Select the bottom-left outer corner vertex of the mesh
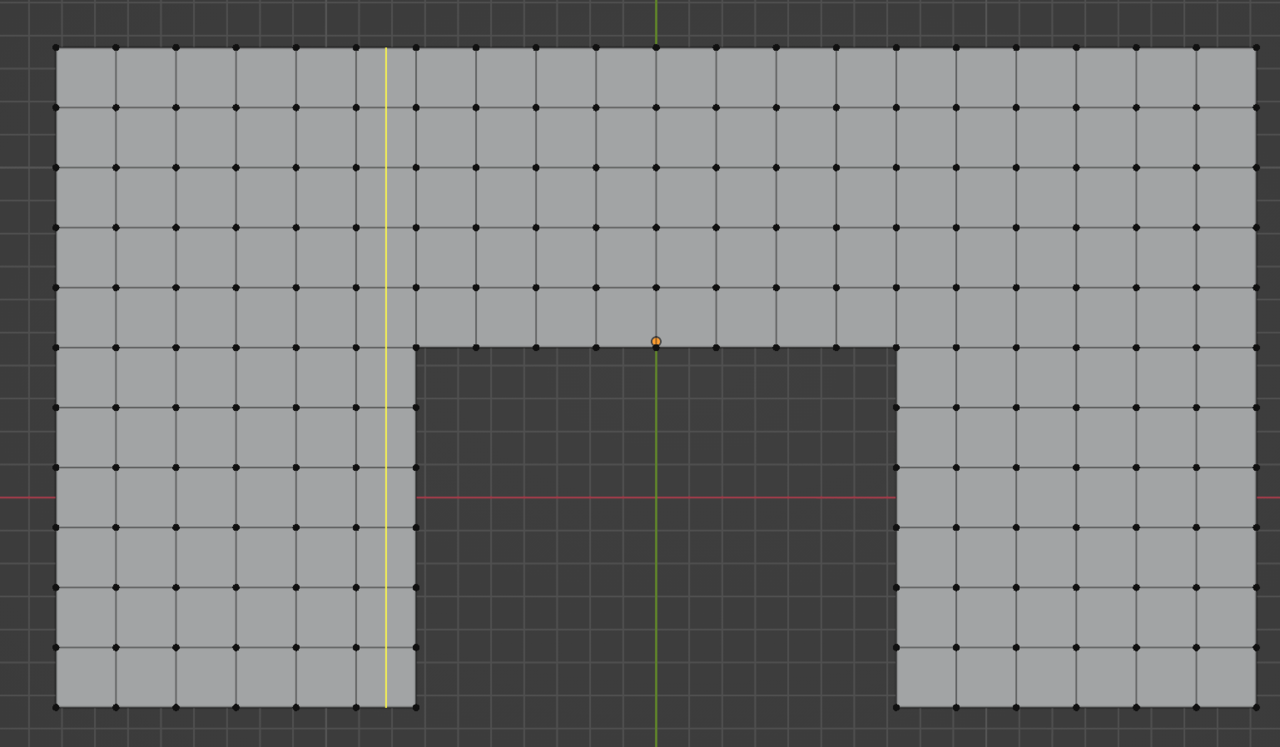 (x=56, y=707)
